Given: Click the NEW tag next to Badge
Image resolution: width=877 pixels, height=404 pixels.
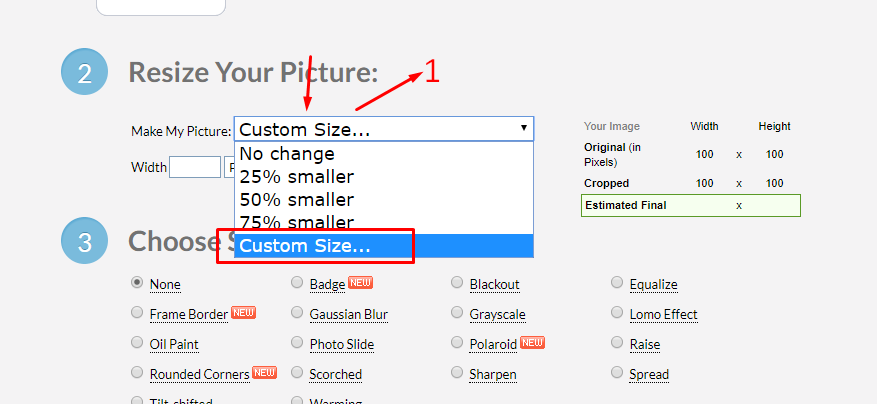Looking at the screenshot, I should (x=360, y=283).
